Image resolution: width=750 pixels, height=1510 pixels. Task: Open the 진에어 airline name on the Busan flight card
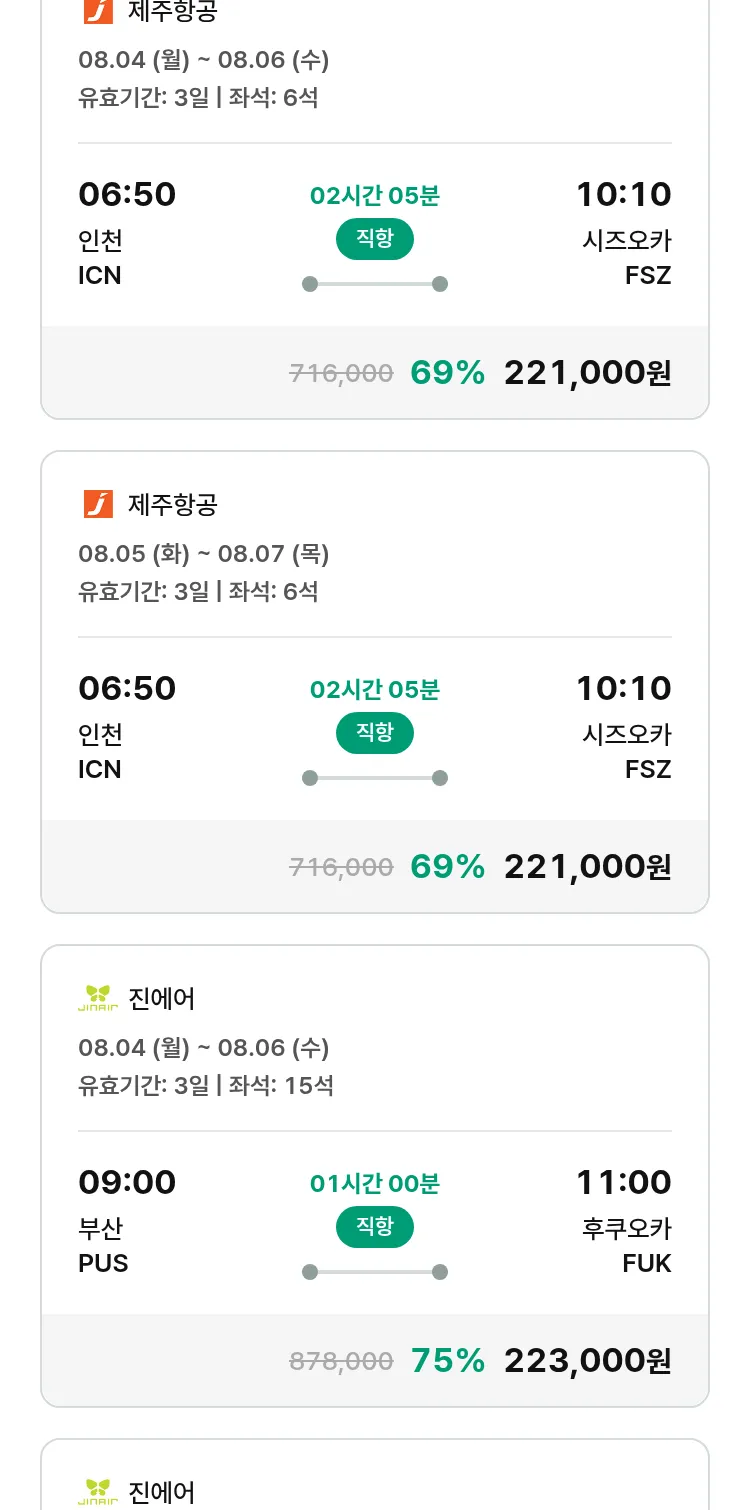[162, 999]
